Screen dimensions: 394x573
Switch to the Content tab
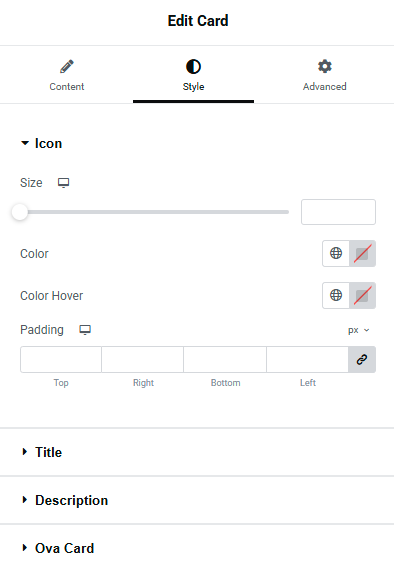coord(67,75)
